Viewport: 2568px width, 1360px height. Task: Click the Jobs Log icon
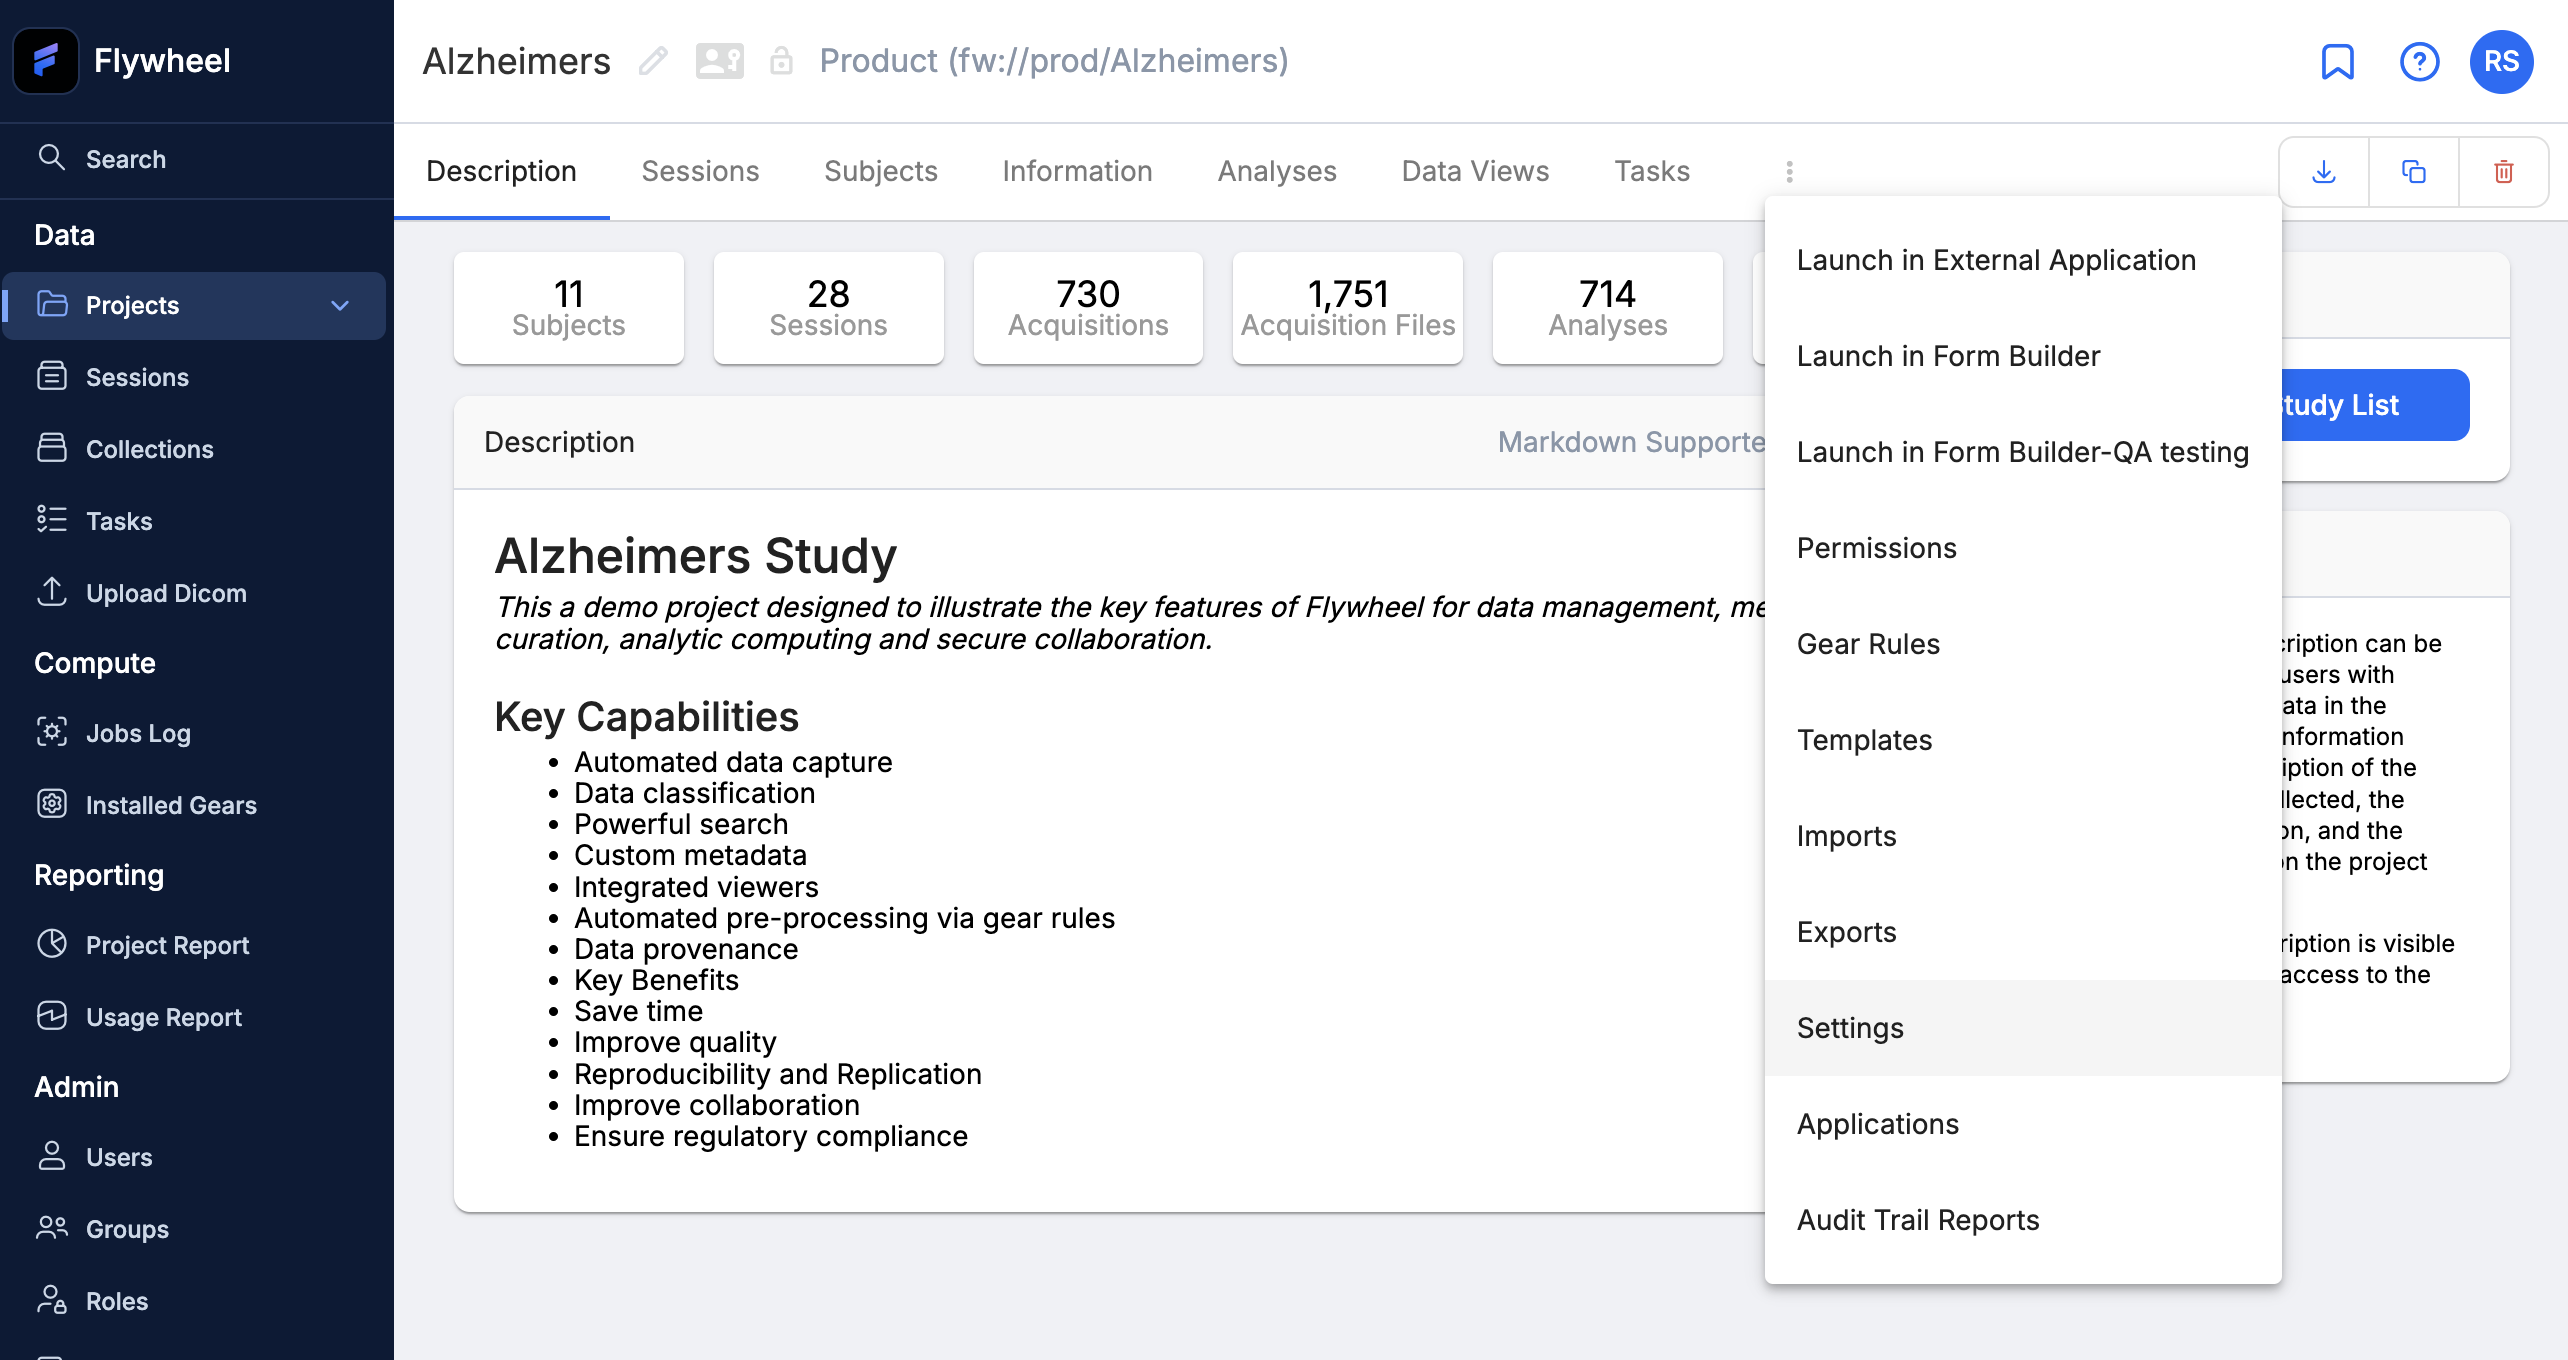52,732
